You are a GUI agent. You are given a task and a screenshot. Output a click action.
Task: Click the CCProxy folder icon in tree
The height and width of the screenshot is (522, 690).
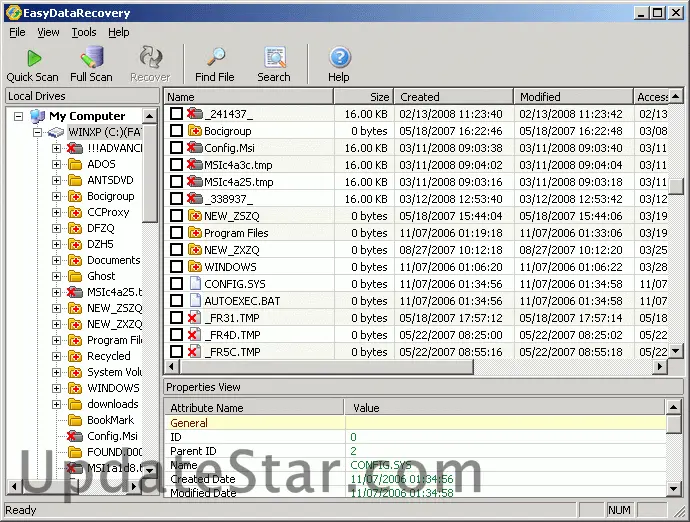point(75,212)
